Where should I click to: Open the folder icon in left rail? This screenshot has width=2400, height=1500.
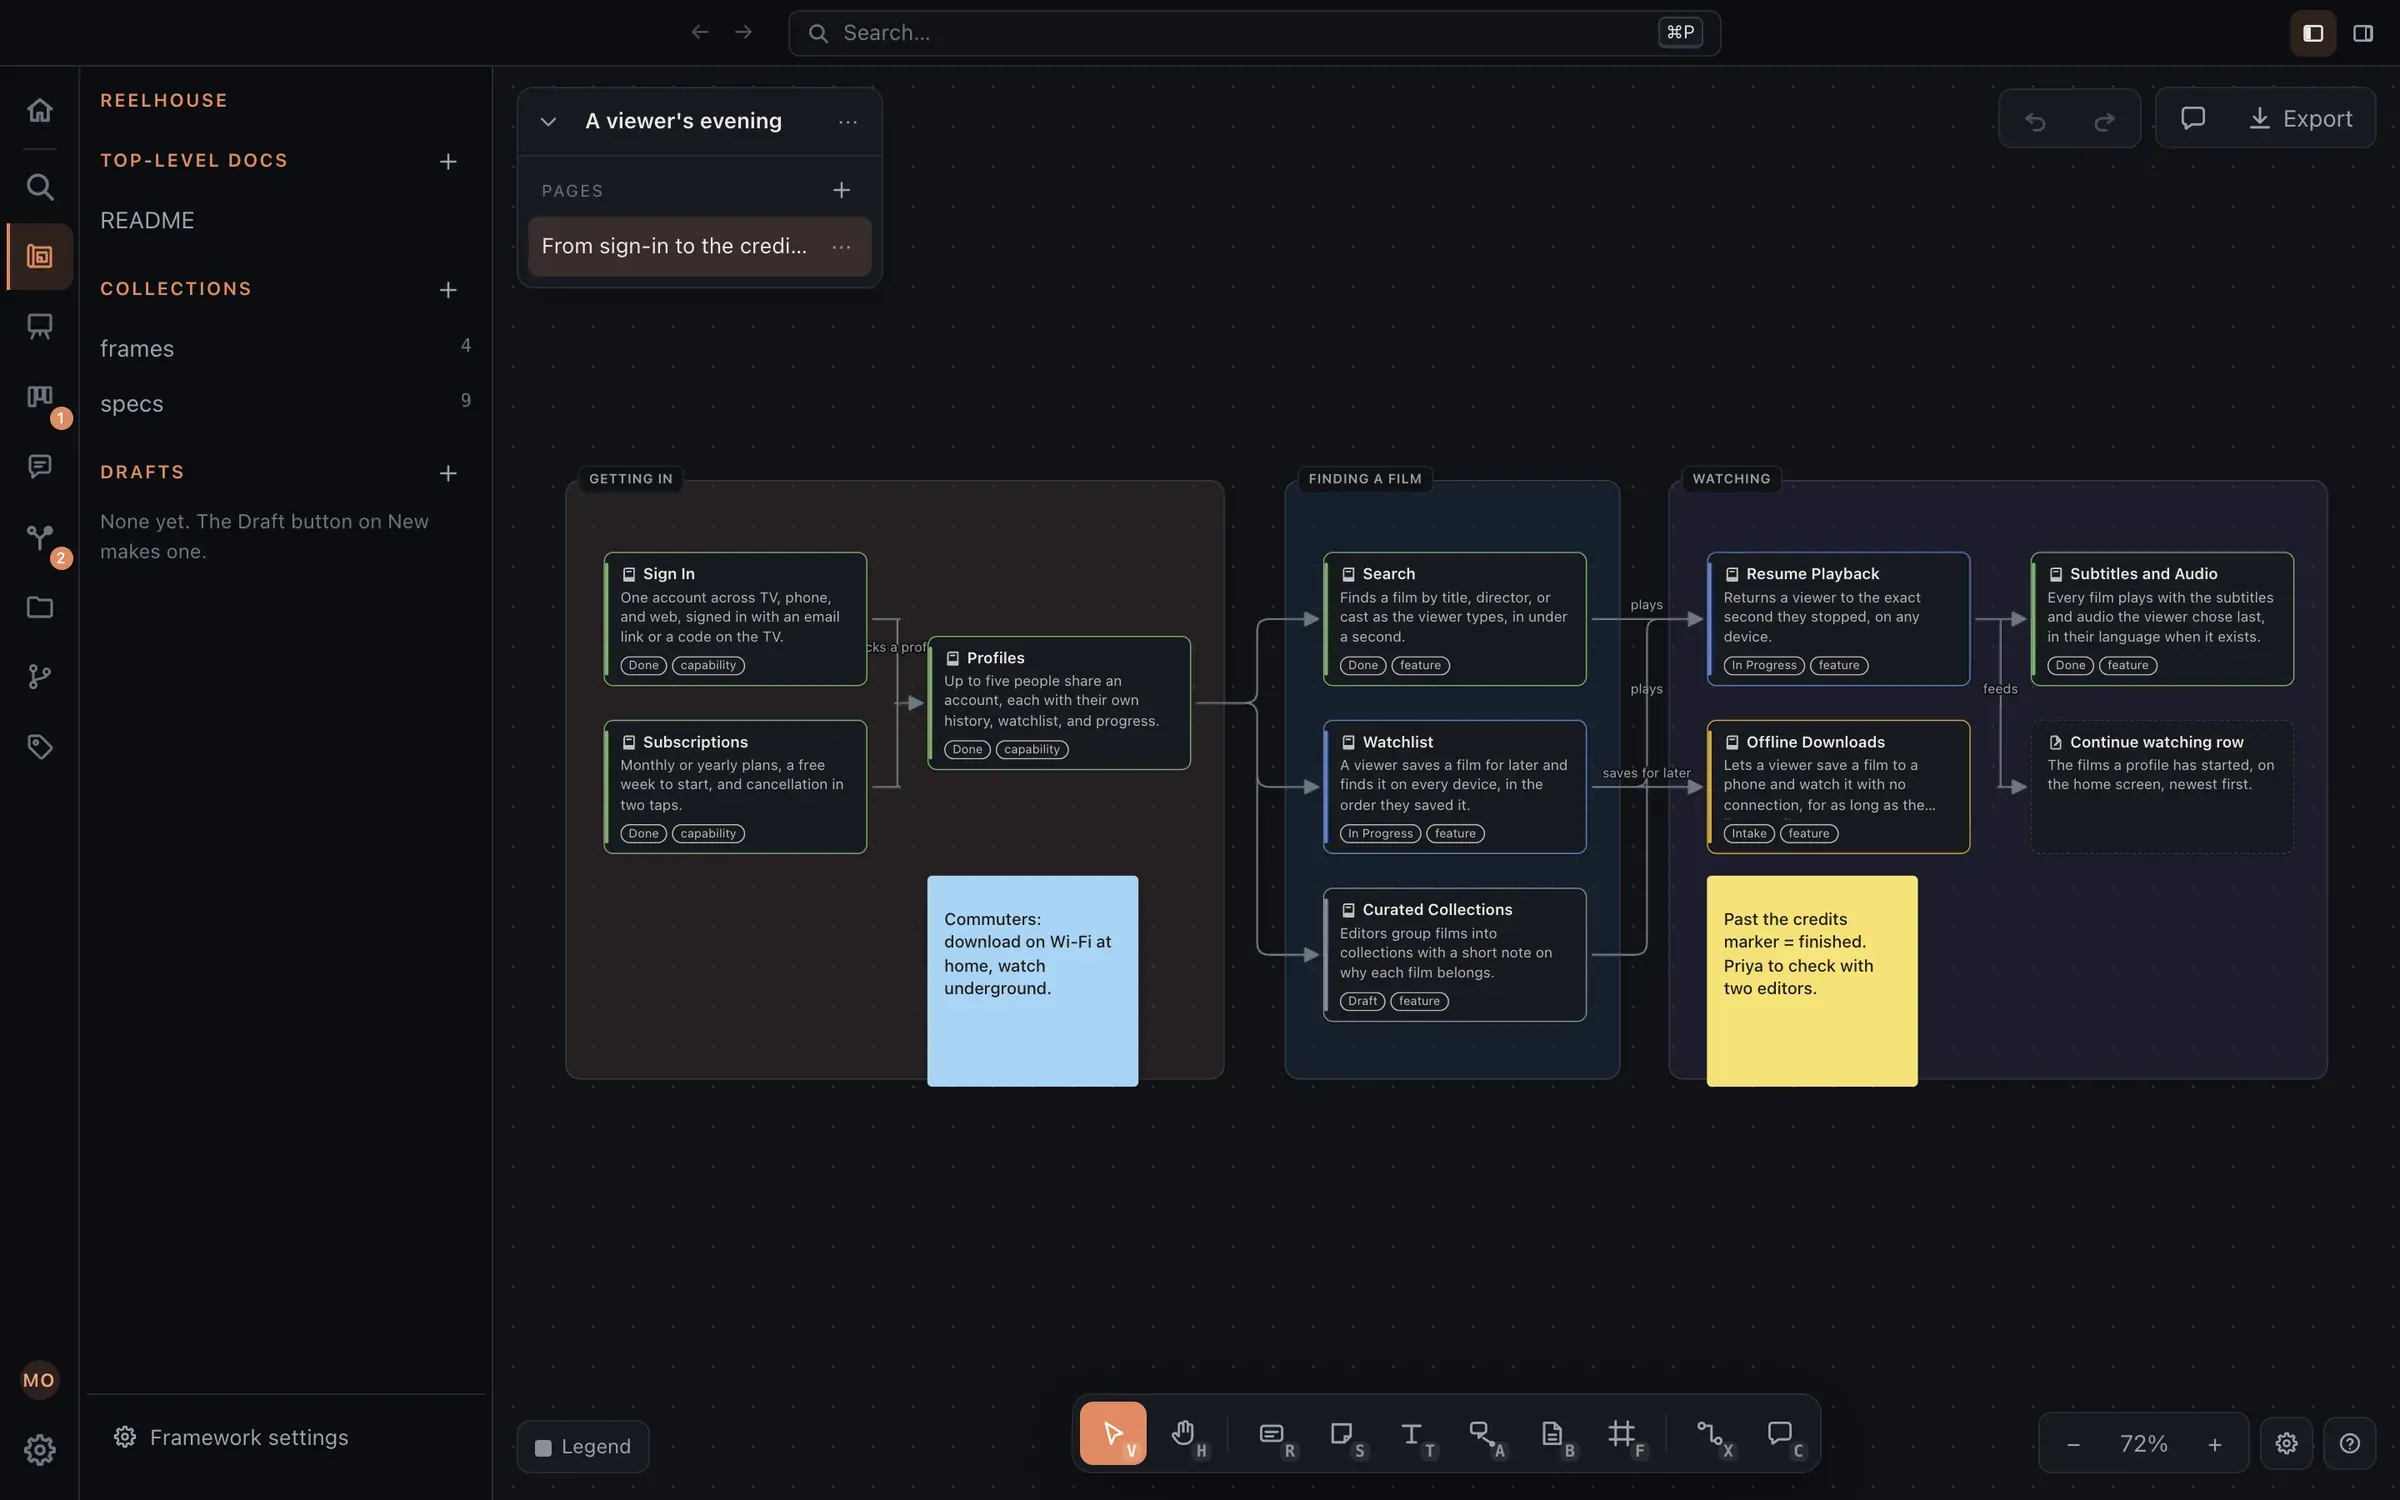pos(39,607)
